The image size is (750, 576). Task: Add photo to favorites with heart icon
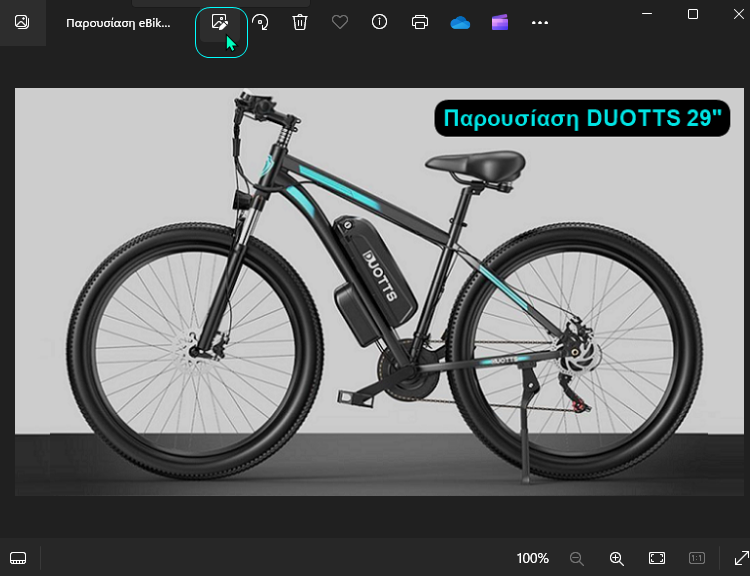coord(340,22)
